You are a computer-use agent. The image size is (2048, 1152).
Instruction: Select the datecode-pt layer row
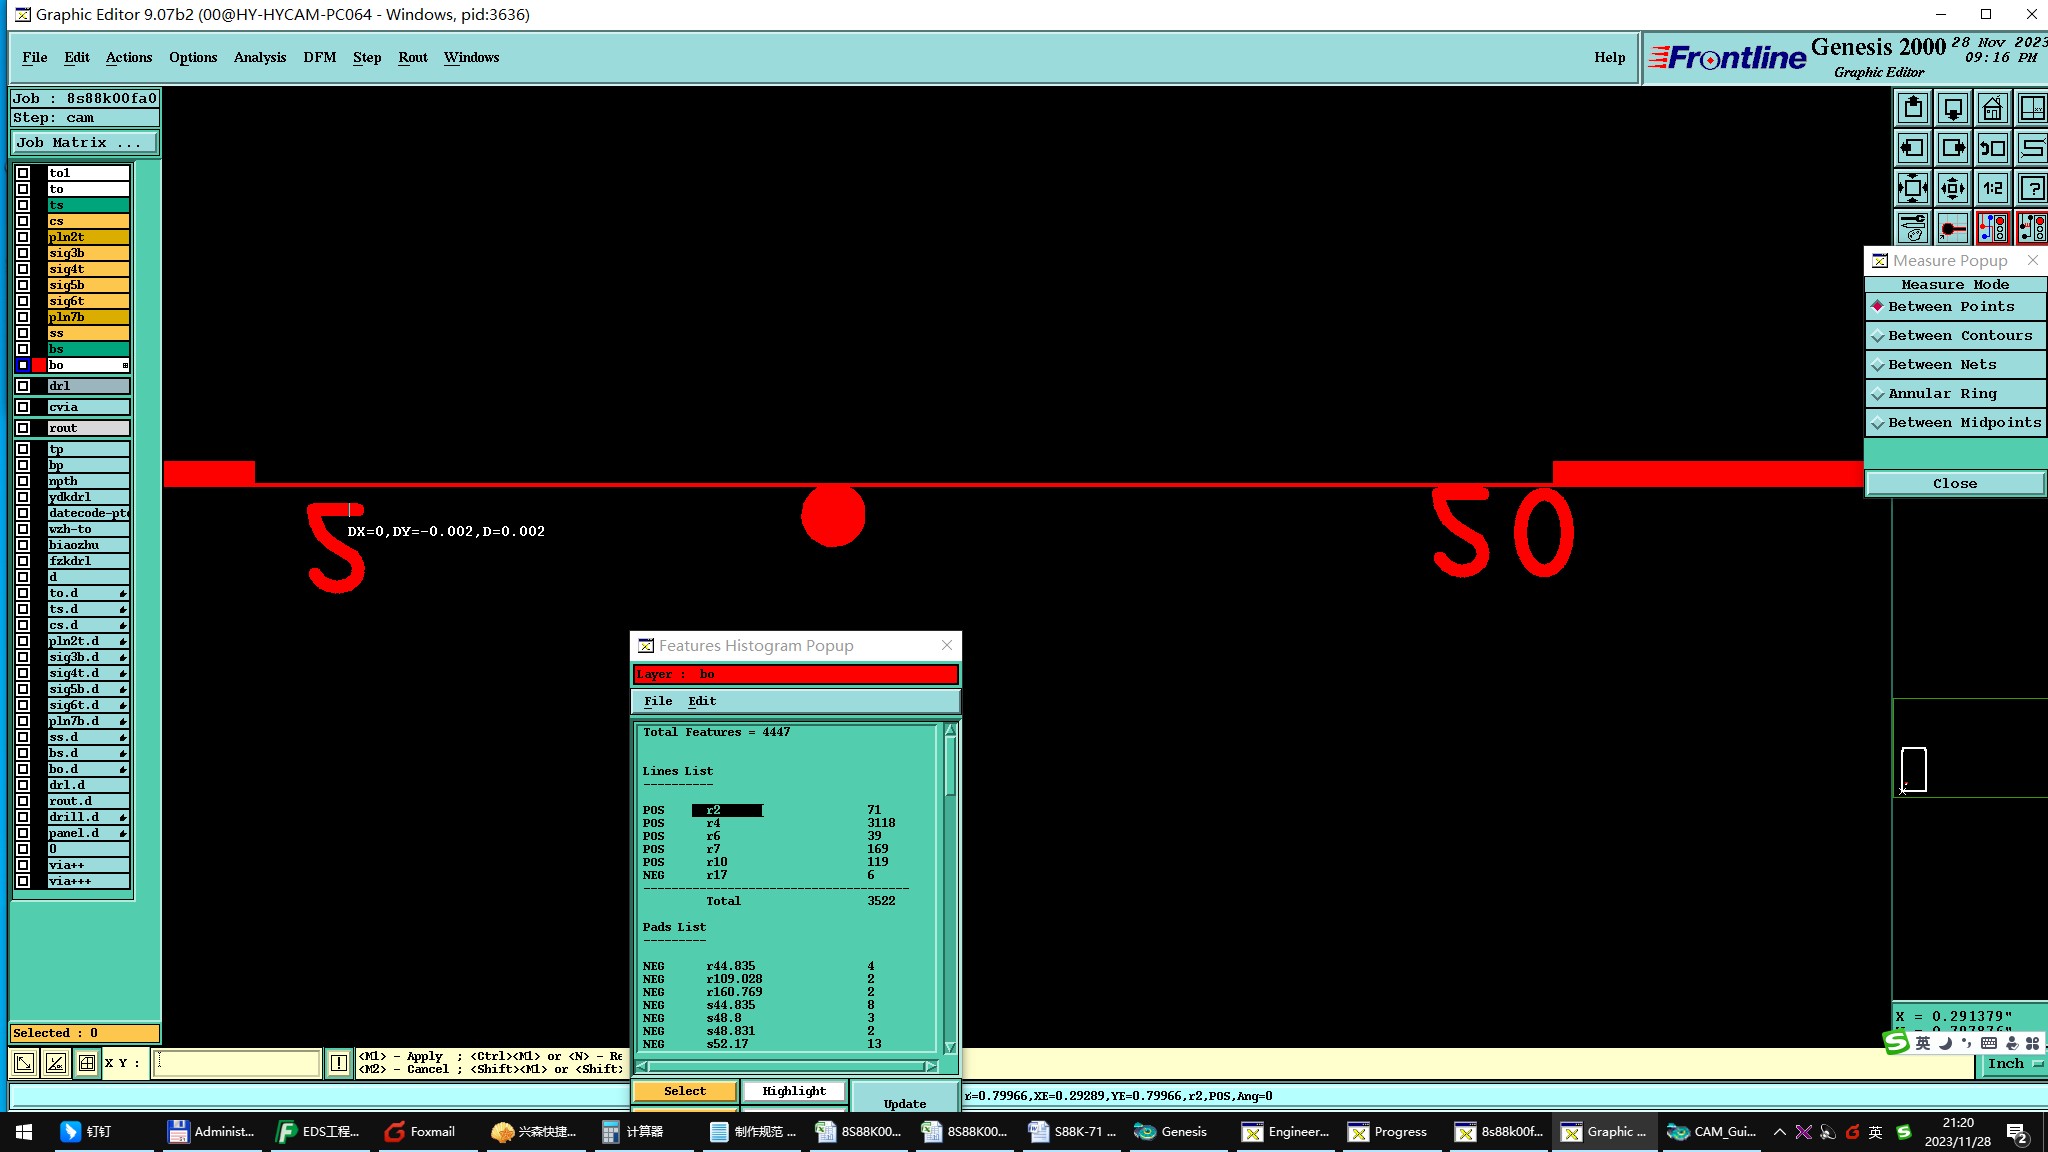tap(88, 513)
